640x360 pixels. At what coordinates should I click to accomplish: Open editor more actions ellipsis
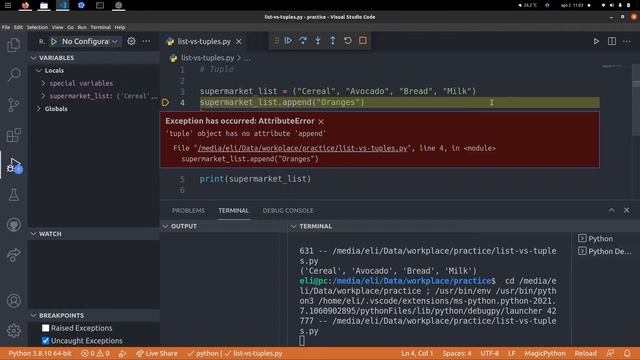tap(627, 41)
